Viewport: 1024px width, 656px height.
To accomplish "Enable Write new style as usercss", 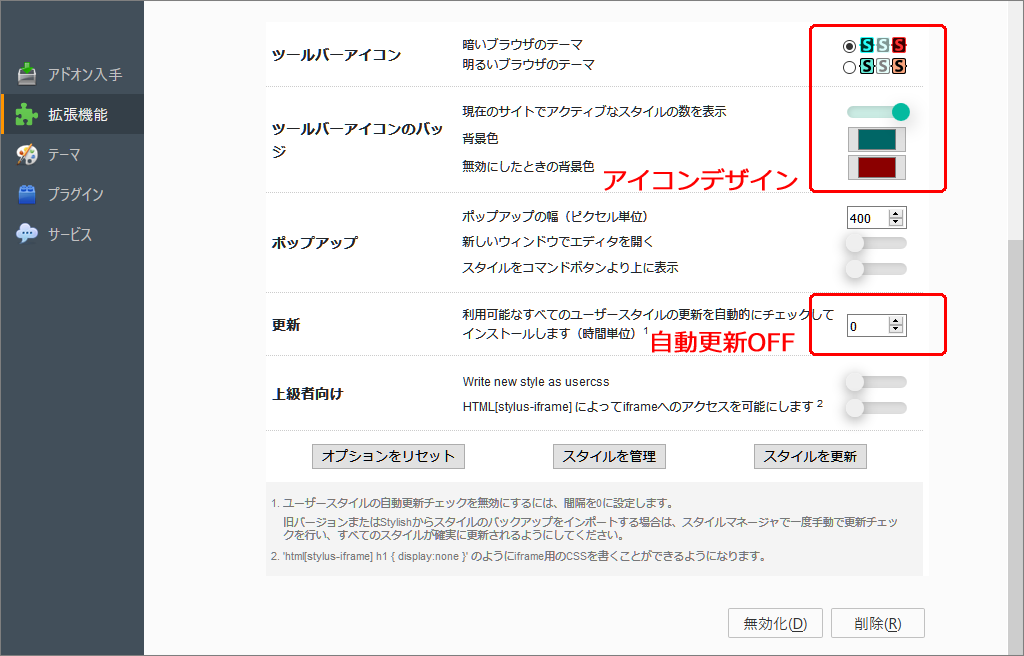I will [x=876, y=382].
